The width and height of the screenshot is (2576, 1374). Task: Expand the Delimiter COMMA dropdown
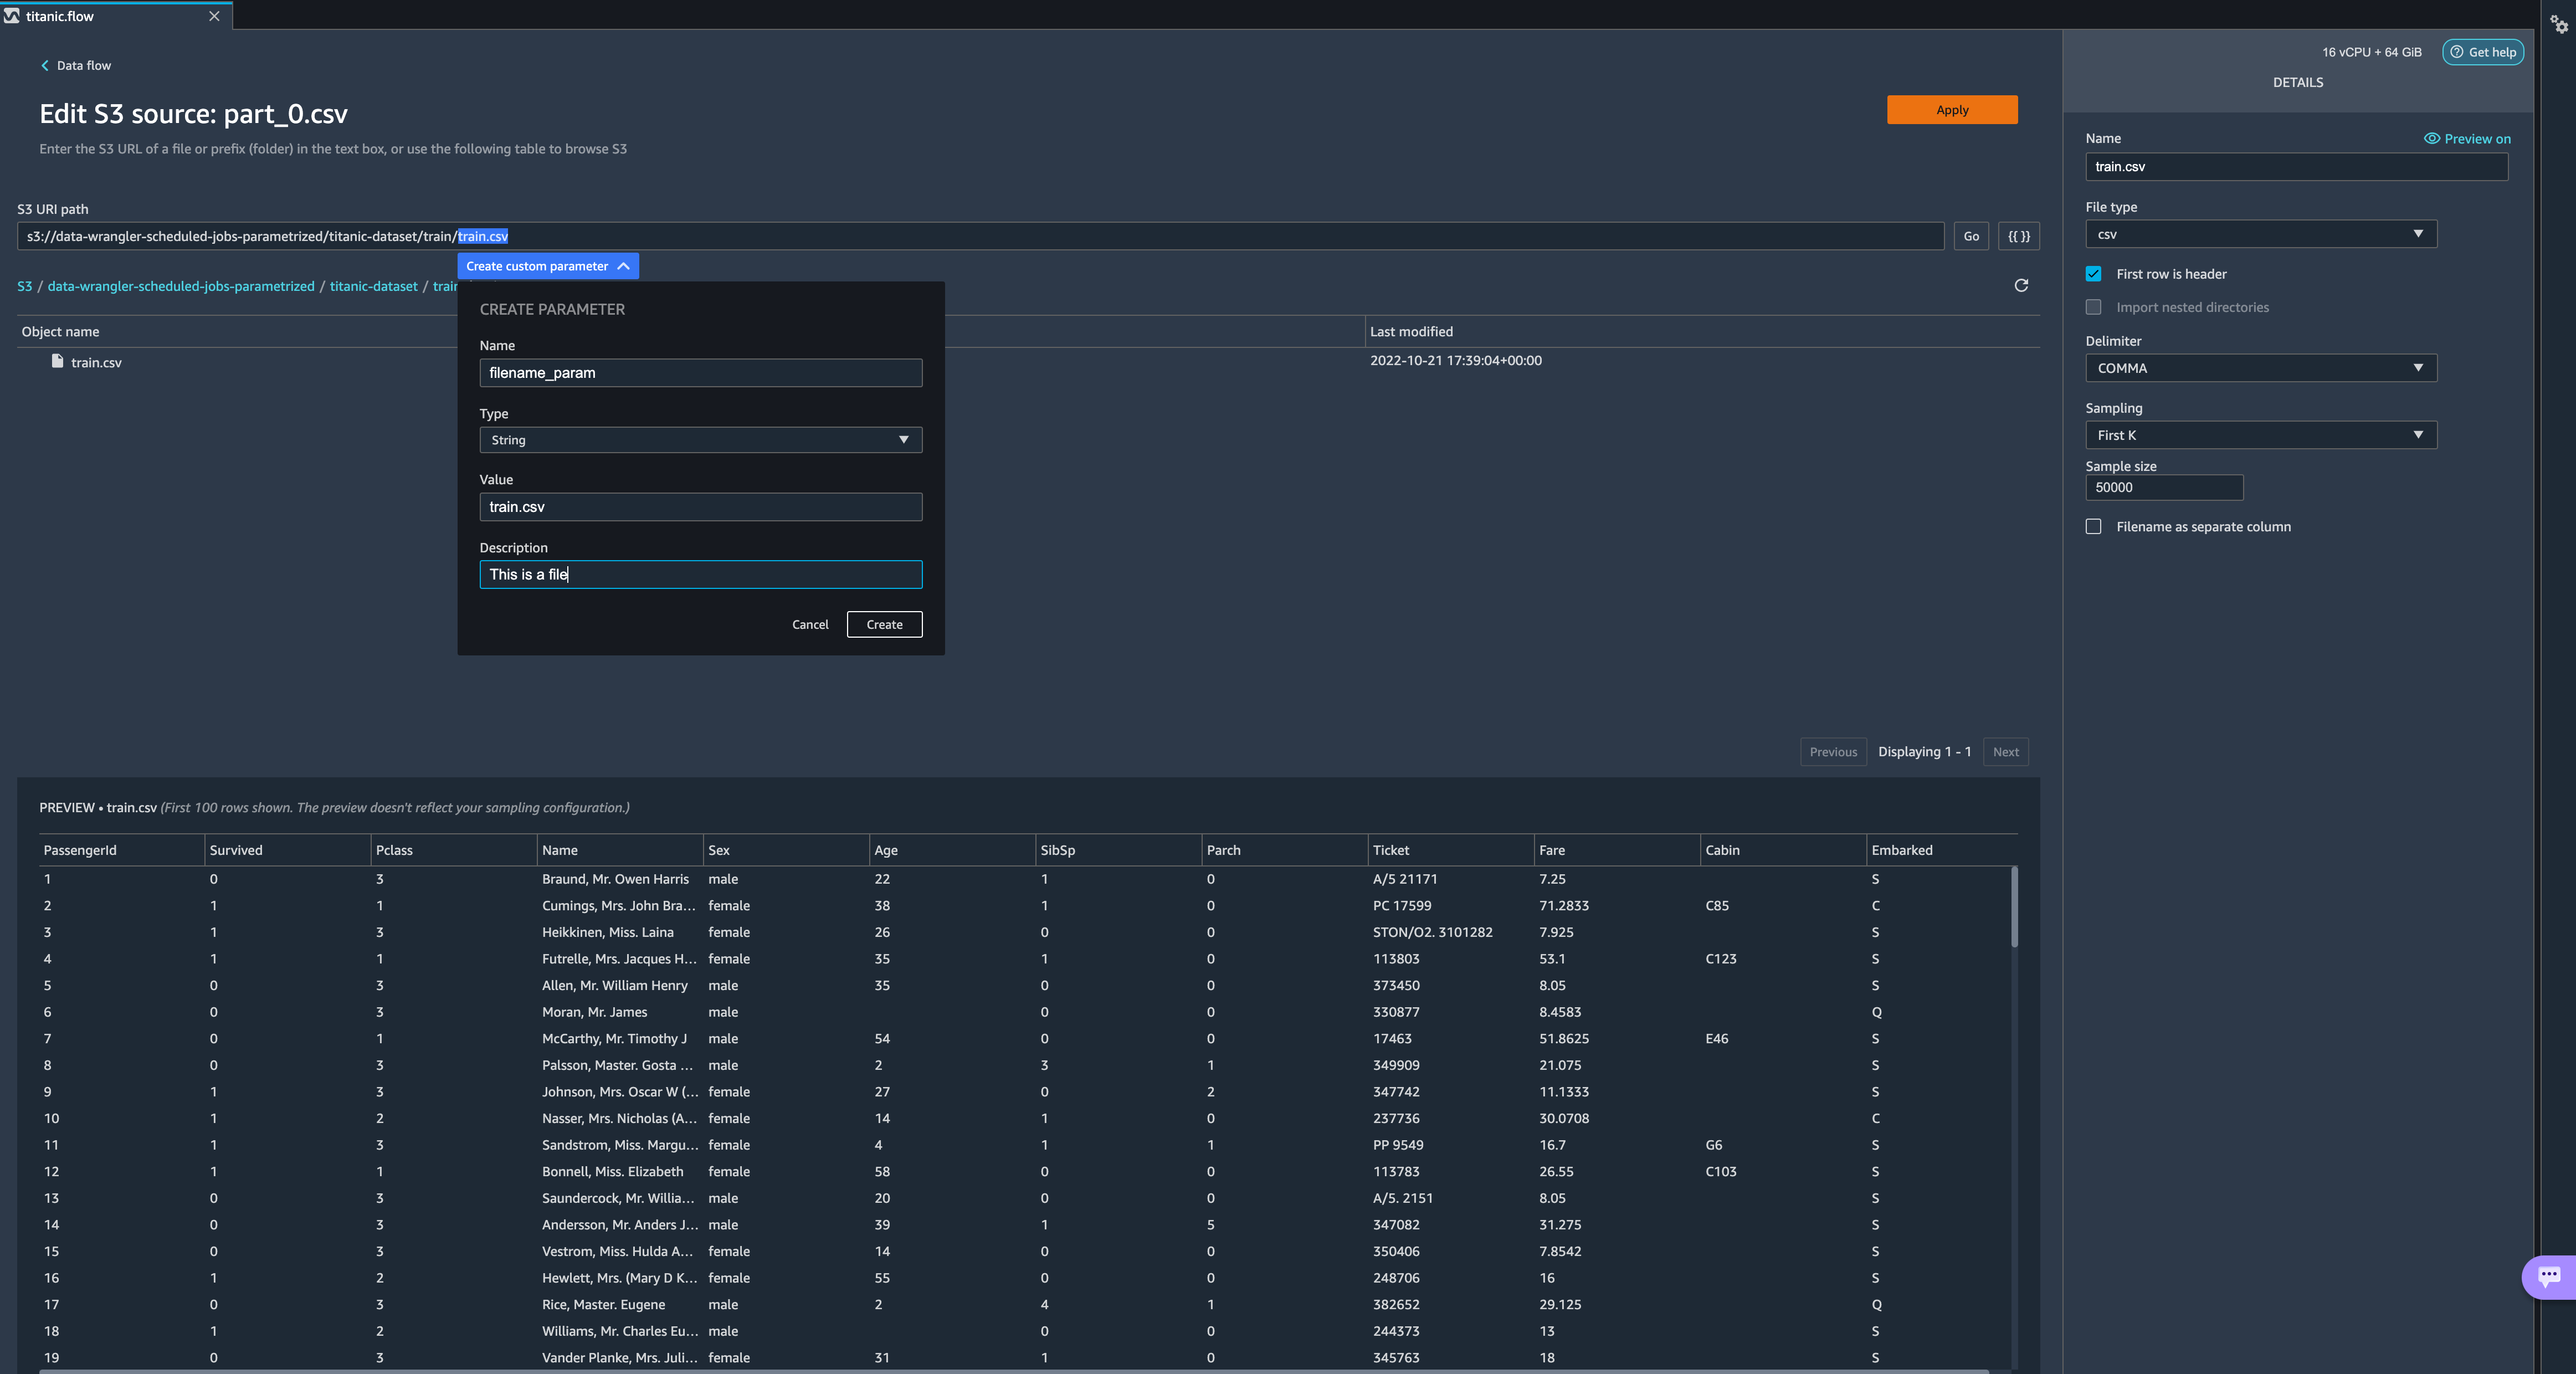tap(2260, 368)
